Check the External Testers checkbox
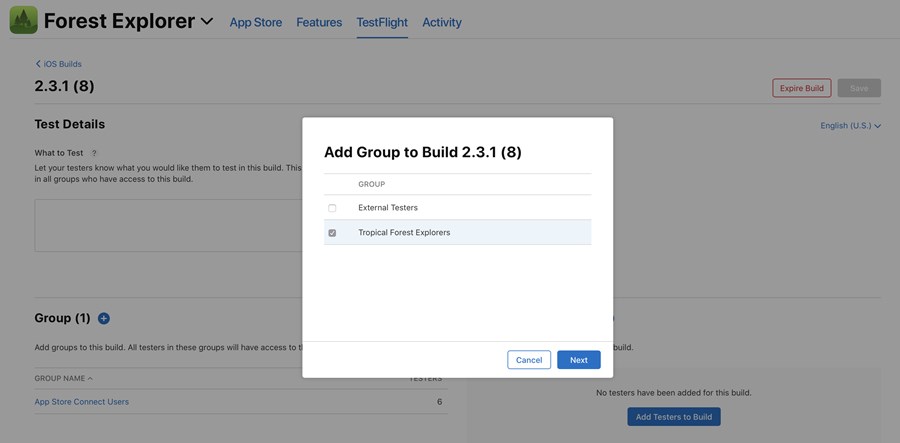Screen dimensions: 900x443 point(332,208)
